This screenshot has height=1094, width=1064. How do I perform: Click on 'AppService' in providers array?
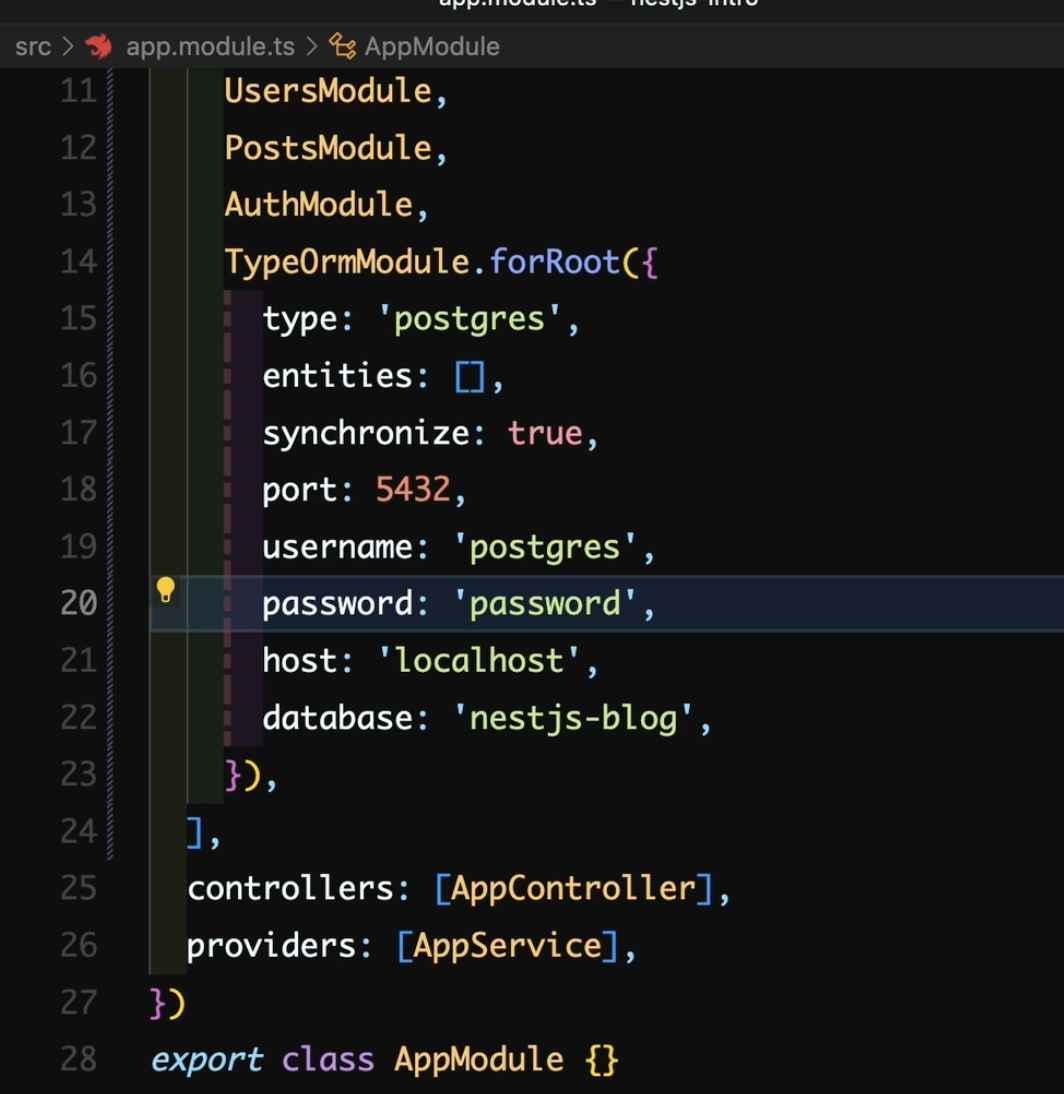[x=507, y=947]
